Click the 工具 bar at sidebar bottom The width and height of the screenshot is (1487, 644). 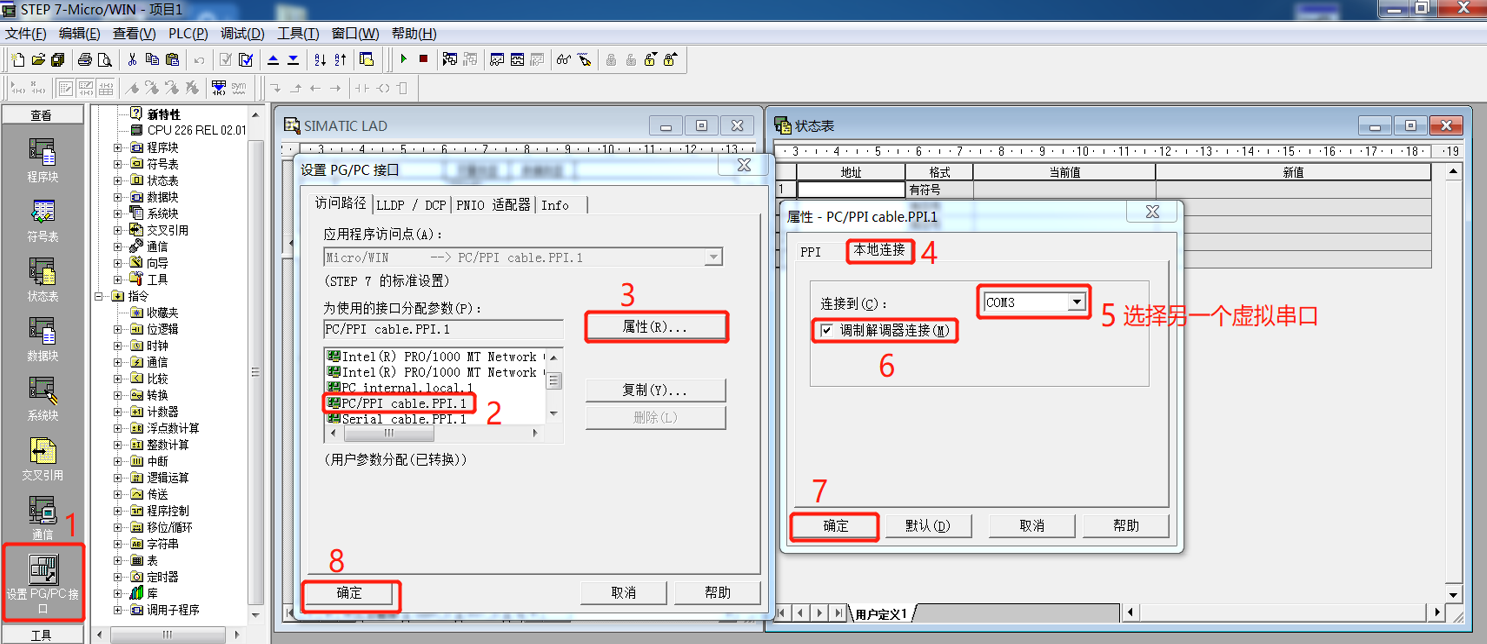click(x=41, y=635)
